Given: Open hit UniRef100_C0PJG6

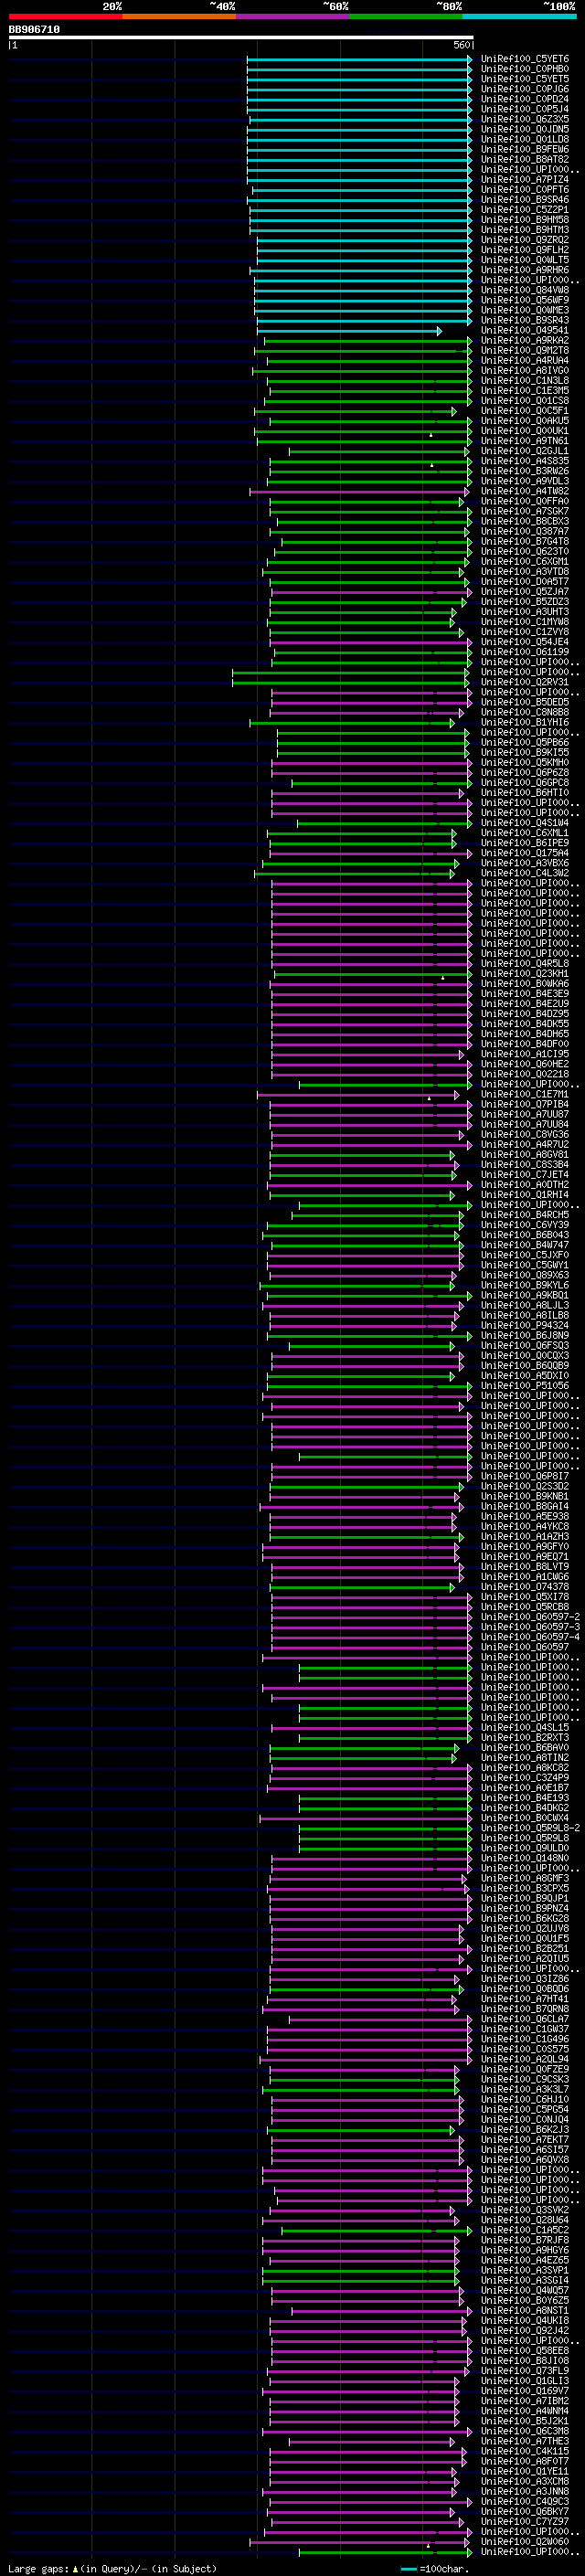Looking at the screenshot, I should (525, 89).
